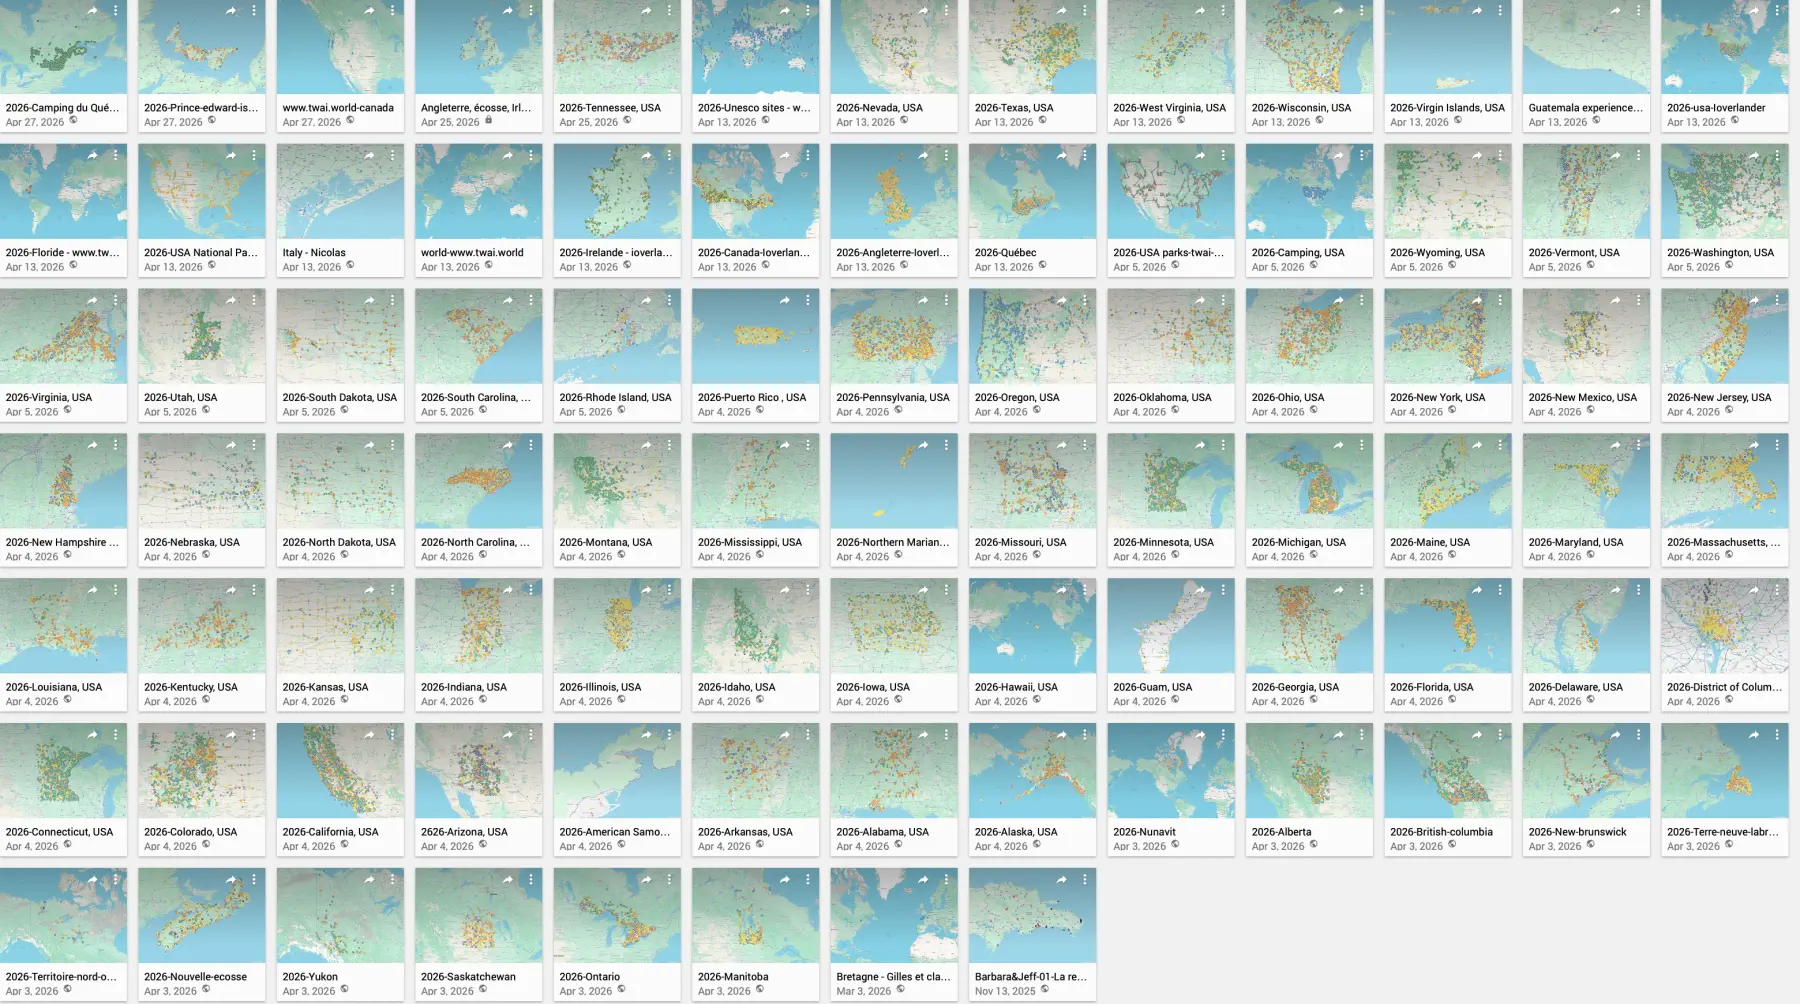
Task: Open more options for 2026-Ohio, USA
Action: (1361, 300)
